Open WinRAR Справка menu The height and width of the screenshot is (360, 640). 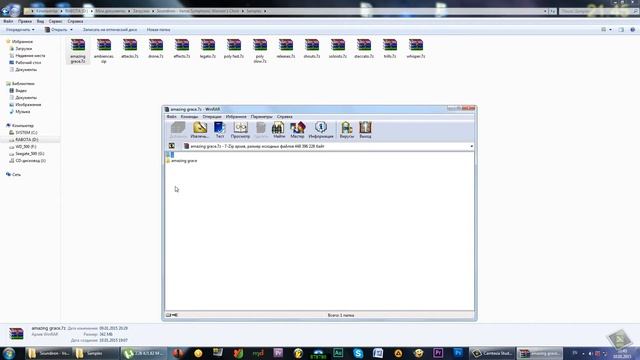(x=284, y=117)
